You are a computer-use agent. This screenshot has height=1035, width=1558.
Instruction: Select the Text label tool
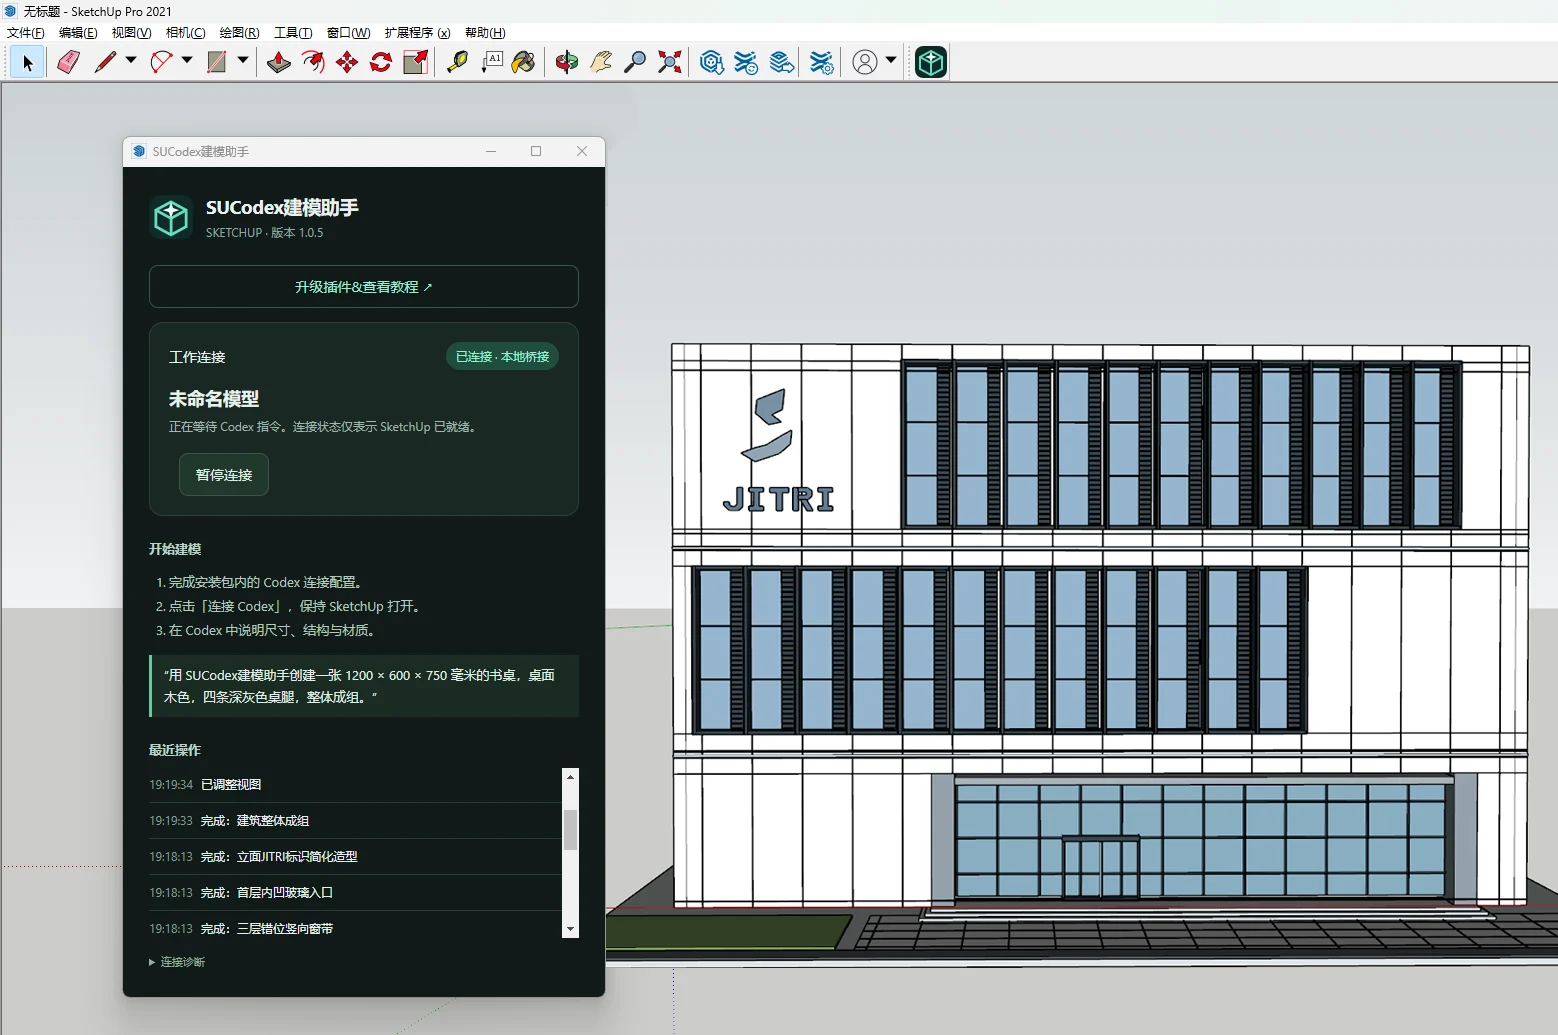pyautogui.click(x=491, y=62)
